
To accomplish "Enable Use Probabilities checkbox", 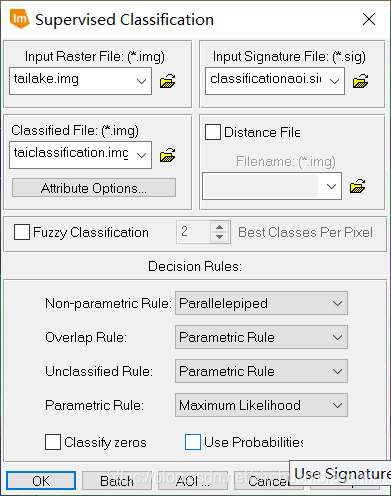I will click(193, 442).
